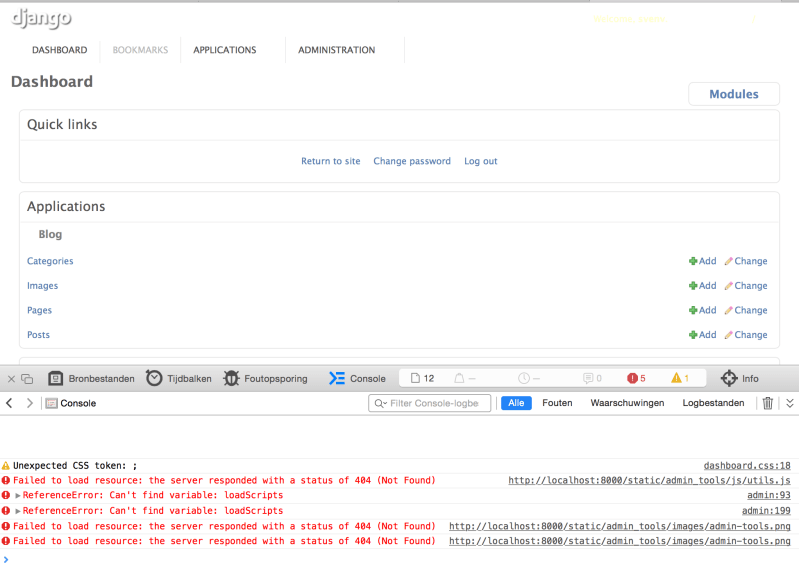Screen dimensions: 799x572
Task: Expand the ReferenceError at admin:93
Action: 18,495
